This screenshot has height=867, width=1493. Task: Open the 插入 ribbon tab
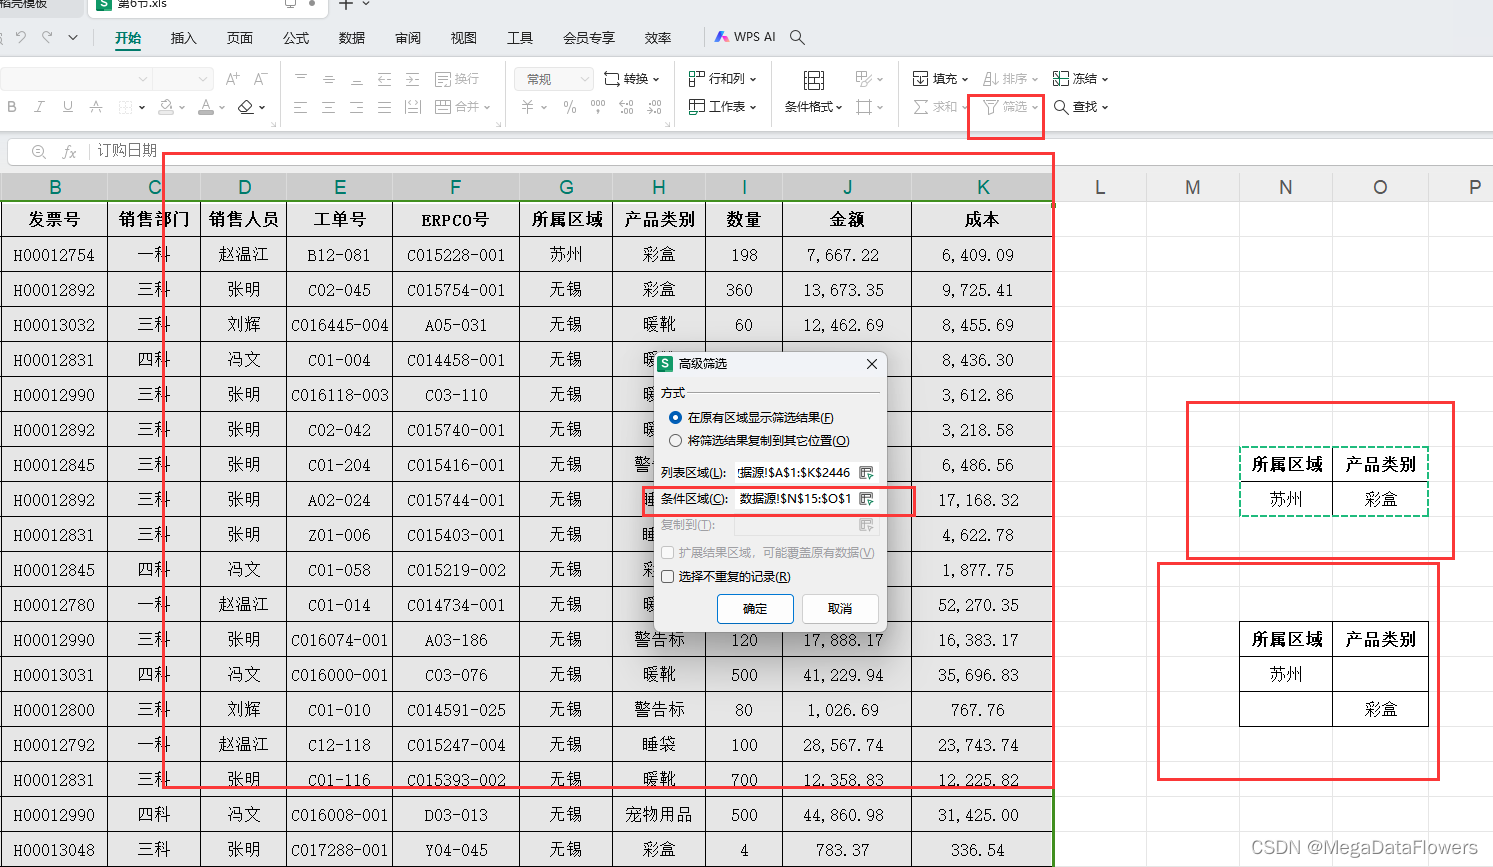(x=184, y=38)
